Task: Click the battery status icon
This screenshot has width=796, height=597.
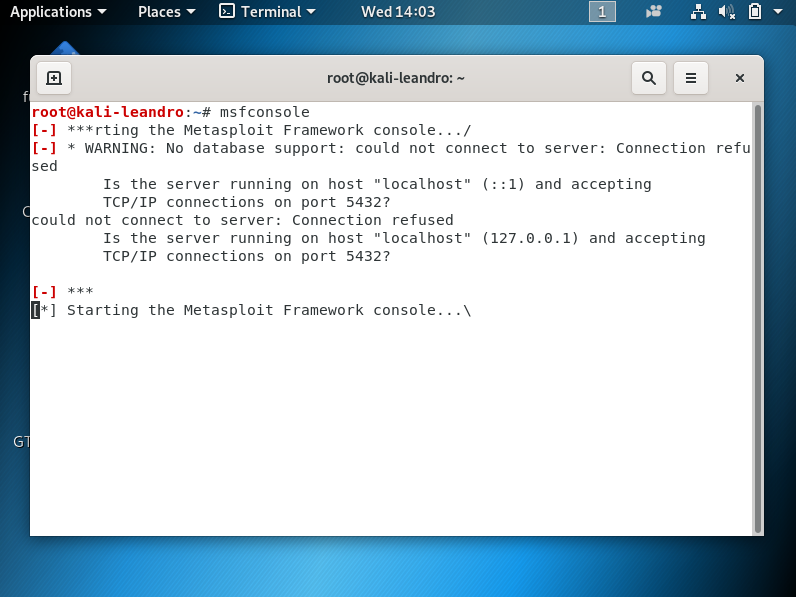Action: click(x=755, y=12)
